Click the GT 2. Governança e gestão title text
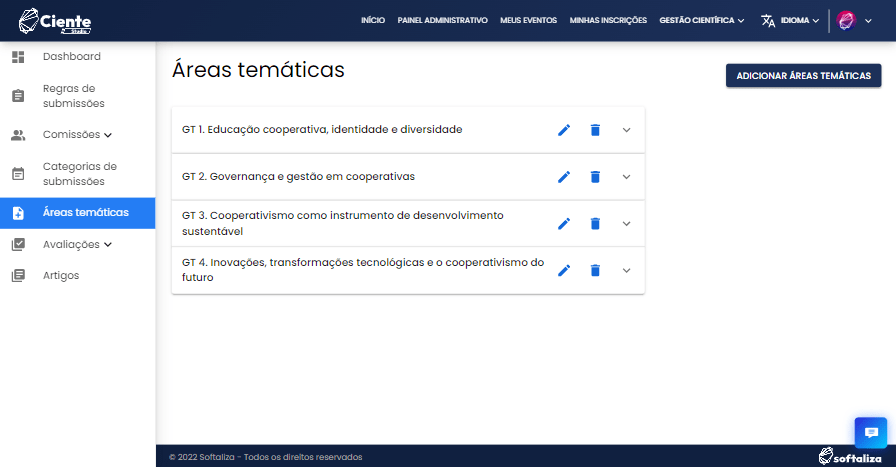Screen dimensions: 896x467 [298, 177]
